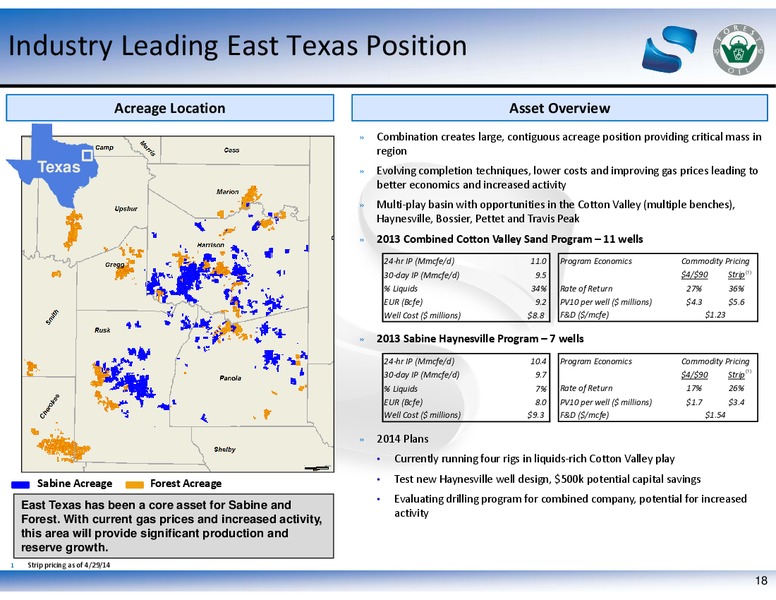Click heading '2013 Sabine Haynesville Program – 7 wells'
Viewport: 776px width, 600px height.
click(480, 339)
